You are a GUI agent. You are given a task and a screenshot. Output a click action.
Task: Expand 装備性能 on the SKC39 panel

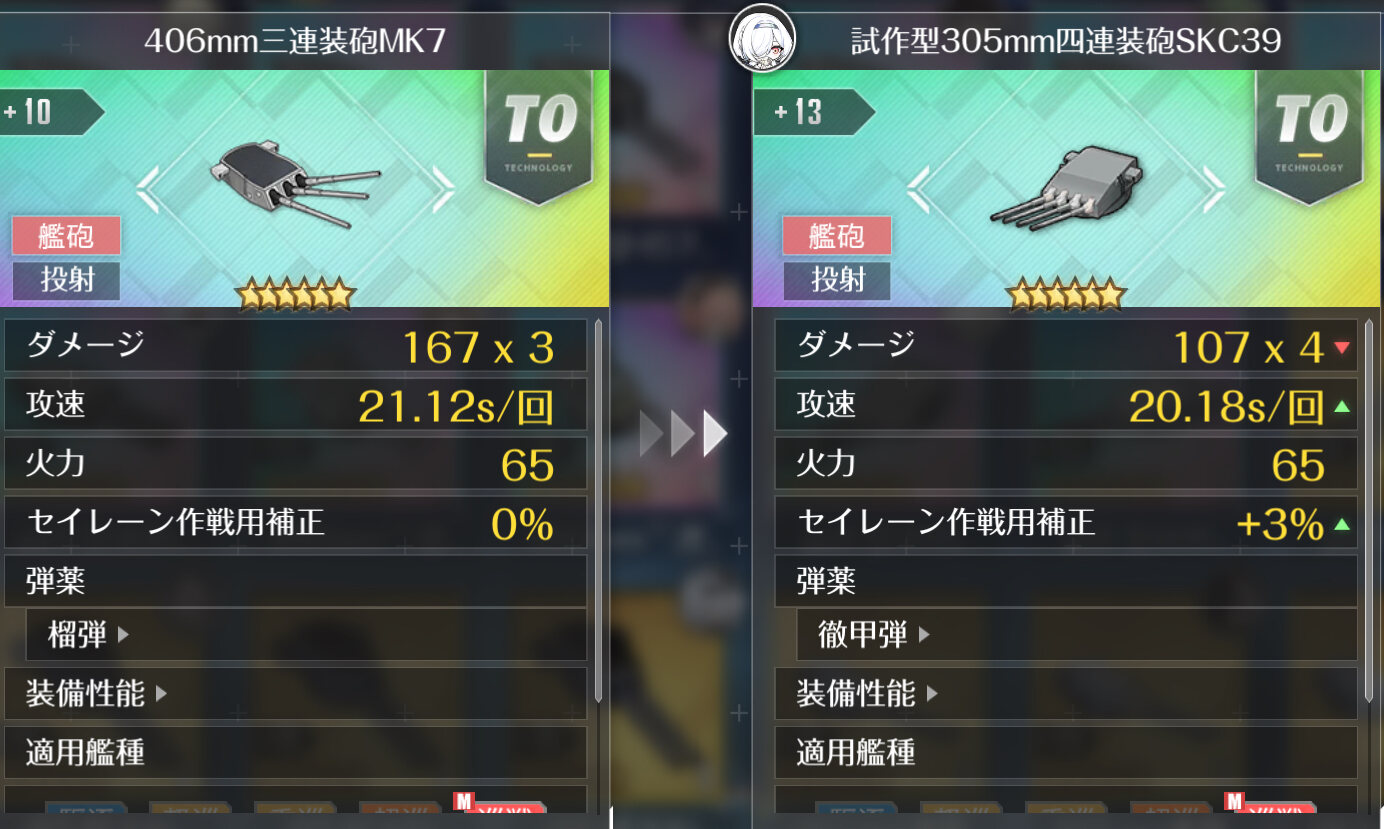867,693
